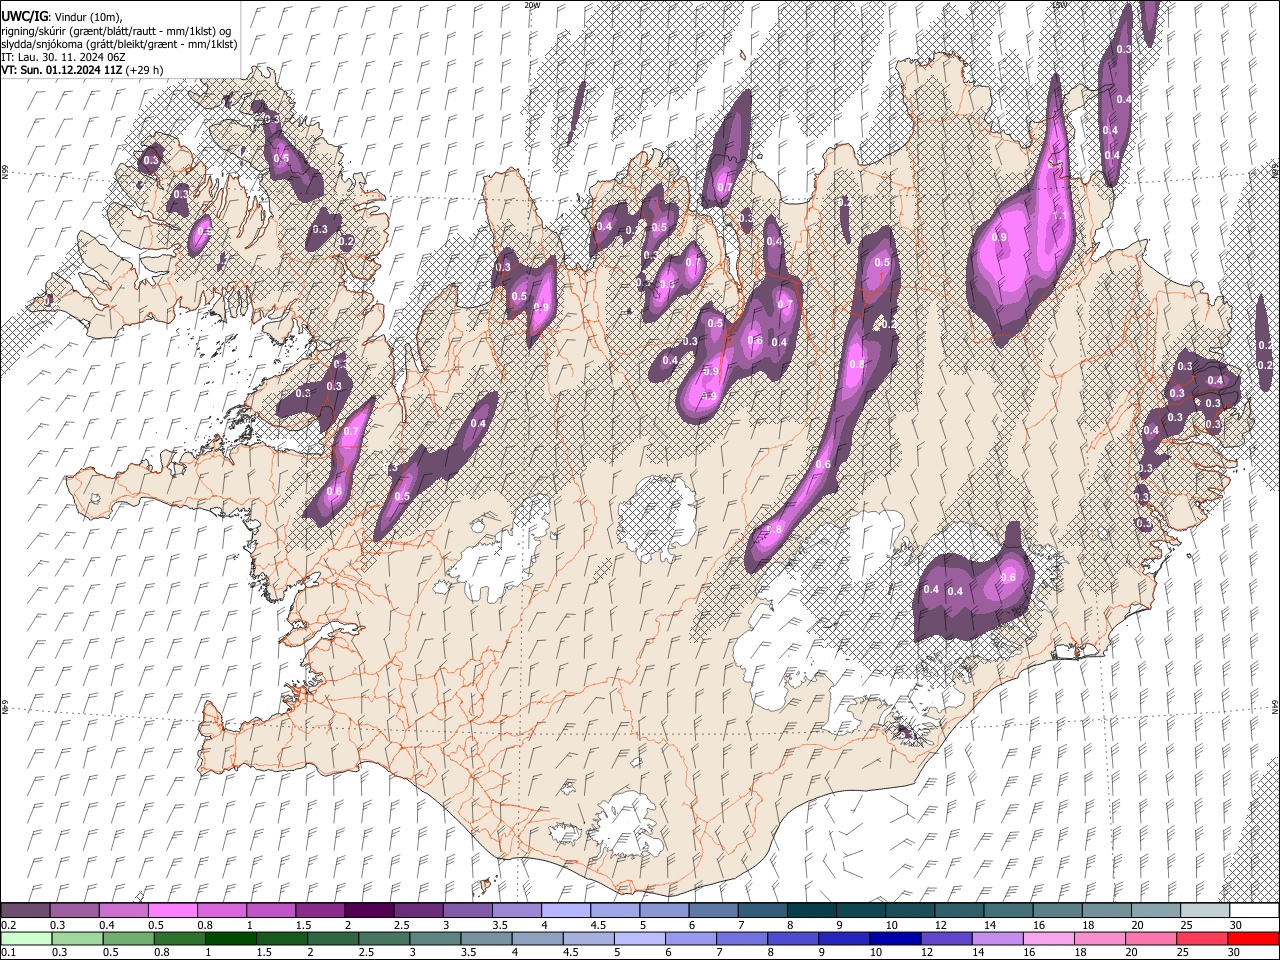Viewport: 1280px width, 960px height.
Task: Click snow scale swatch between 1 and 1.5
Action: pos(270,911)
